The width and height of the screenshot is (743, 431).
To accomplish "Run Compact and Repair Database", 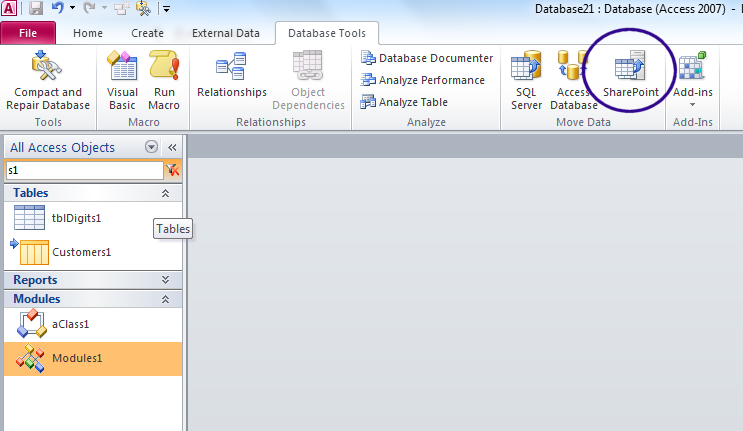I will coord(48,81).
